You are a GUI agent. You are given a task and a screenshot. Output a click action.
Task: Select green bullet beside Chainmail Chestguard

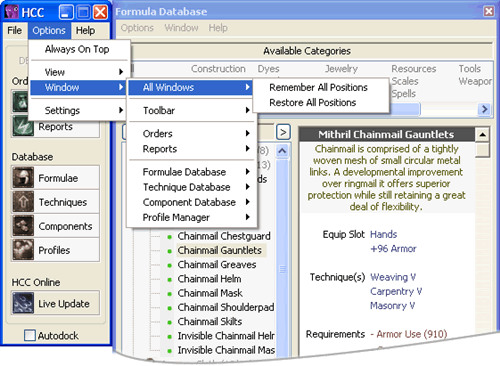(x=170, y=237)
